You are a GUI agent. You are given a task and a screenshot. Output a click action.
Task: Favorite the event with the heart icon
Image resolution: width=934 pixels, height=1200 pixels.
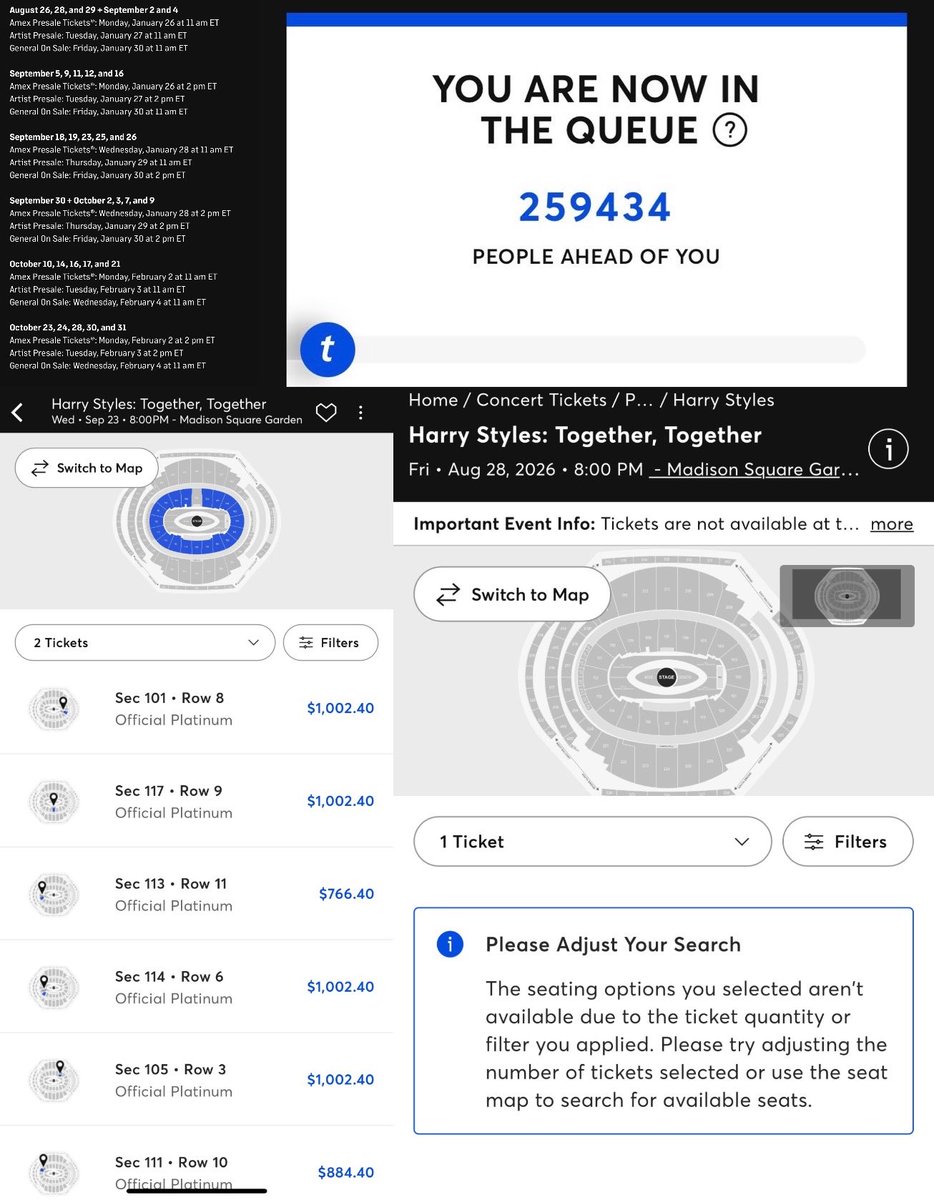point(325,412)
